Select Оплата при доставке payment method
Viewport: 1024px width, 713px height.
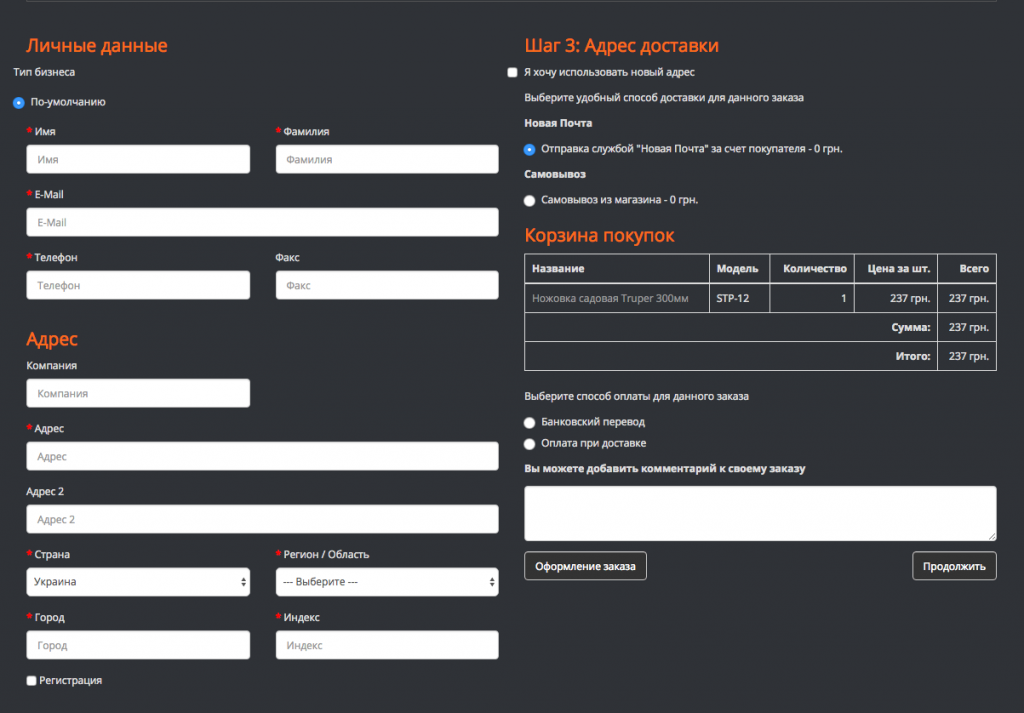point(530,443)
